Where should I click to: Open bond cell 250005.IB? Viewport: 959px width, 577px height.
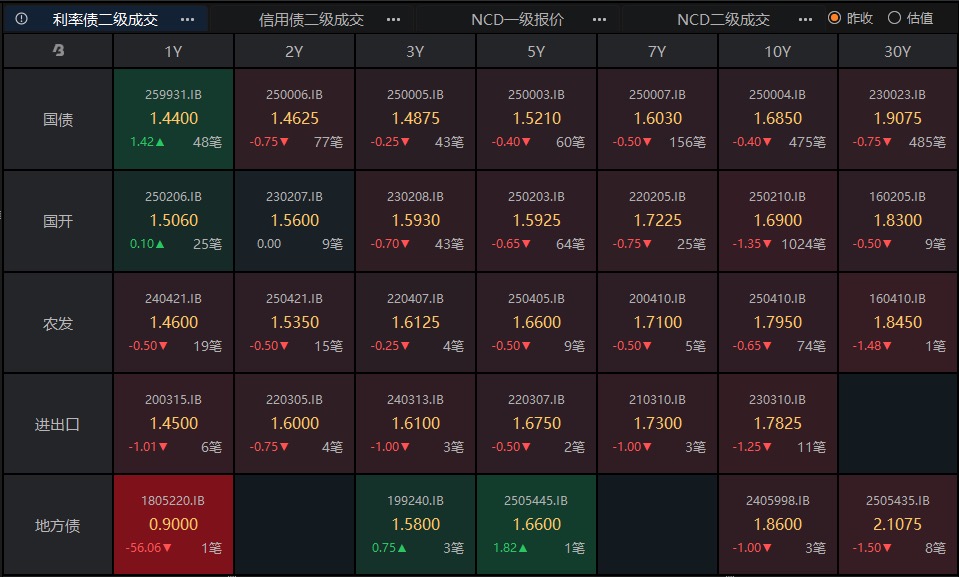tap(415, 119)
